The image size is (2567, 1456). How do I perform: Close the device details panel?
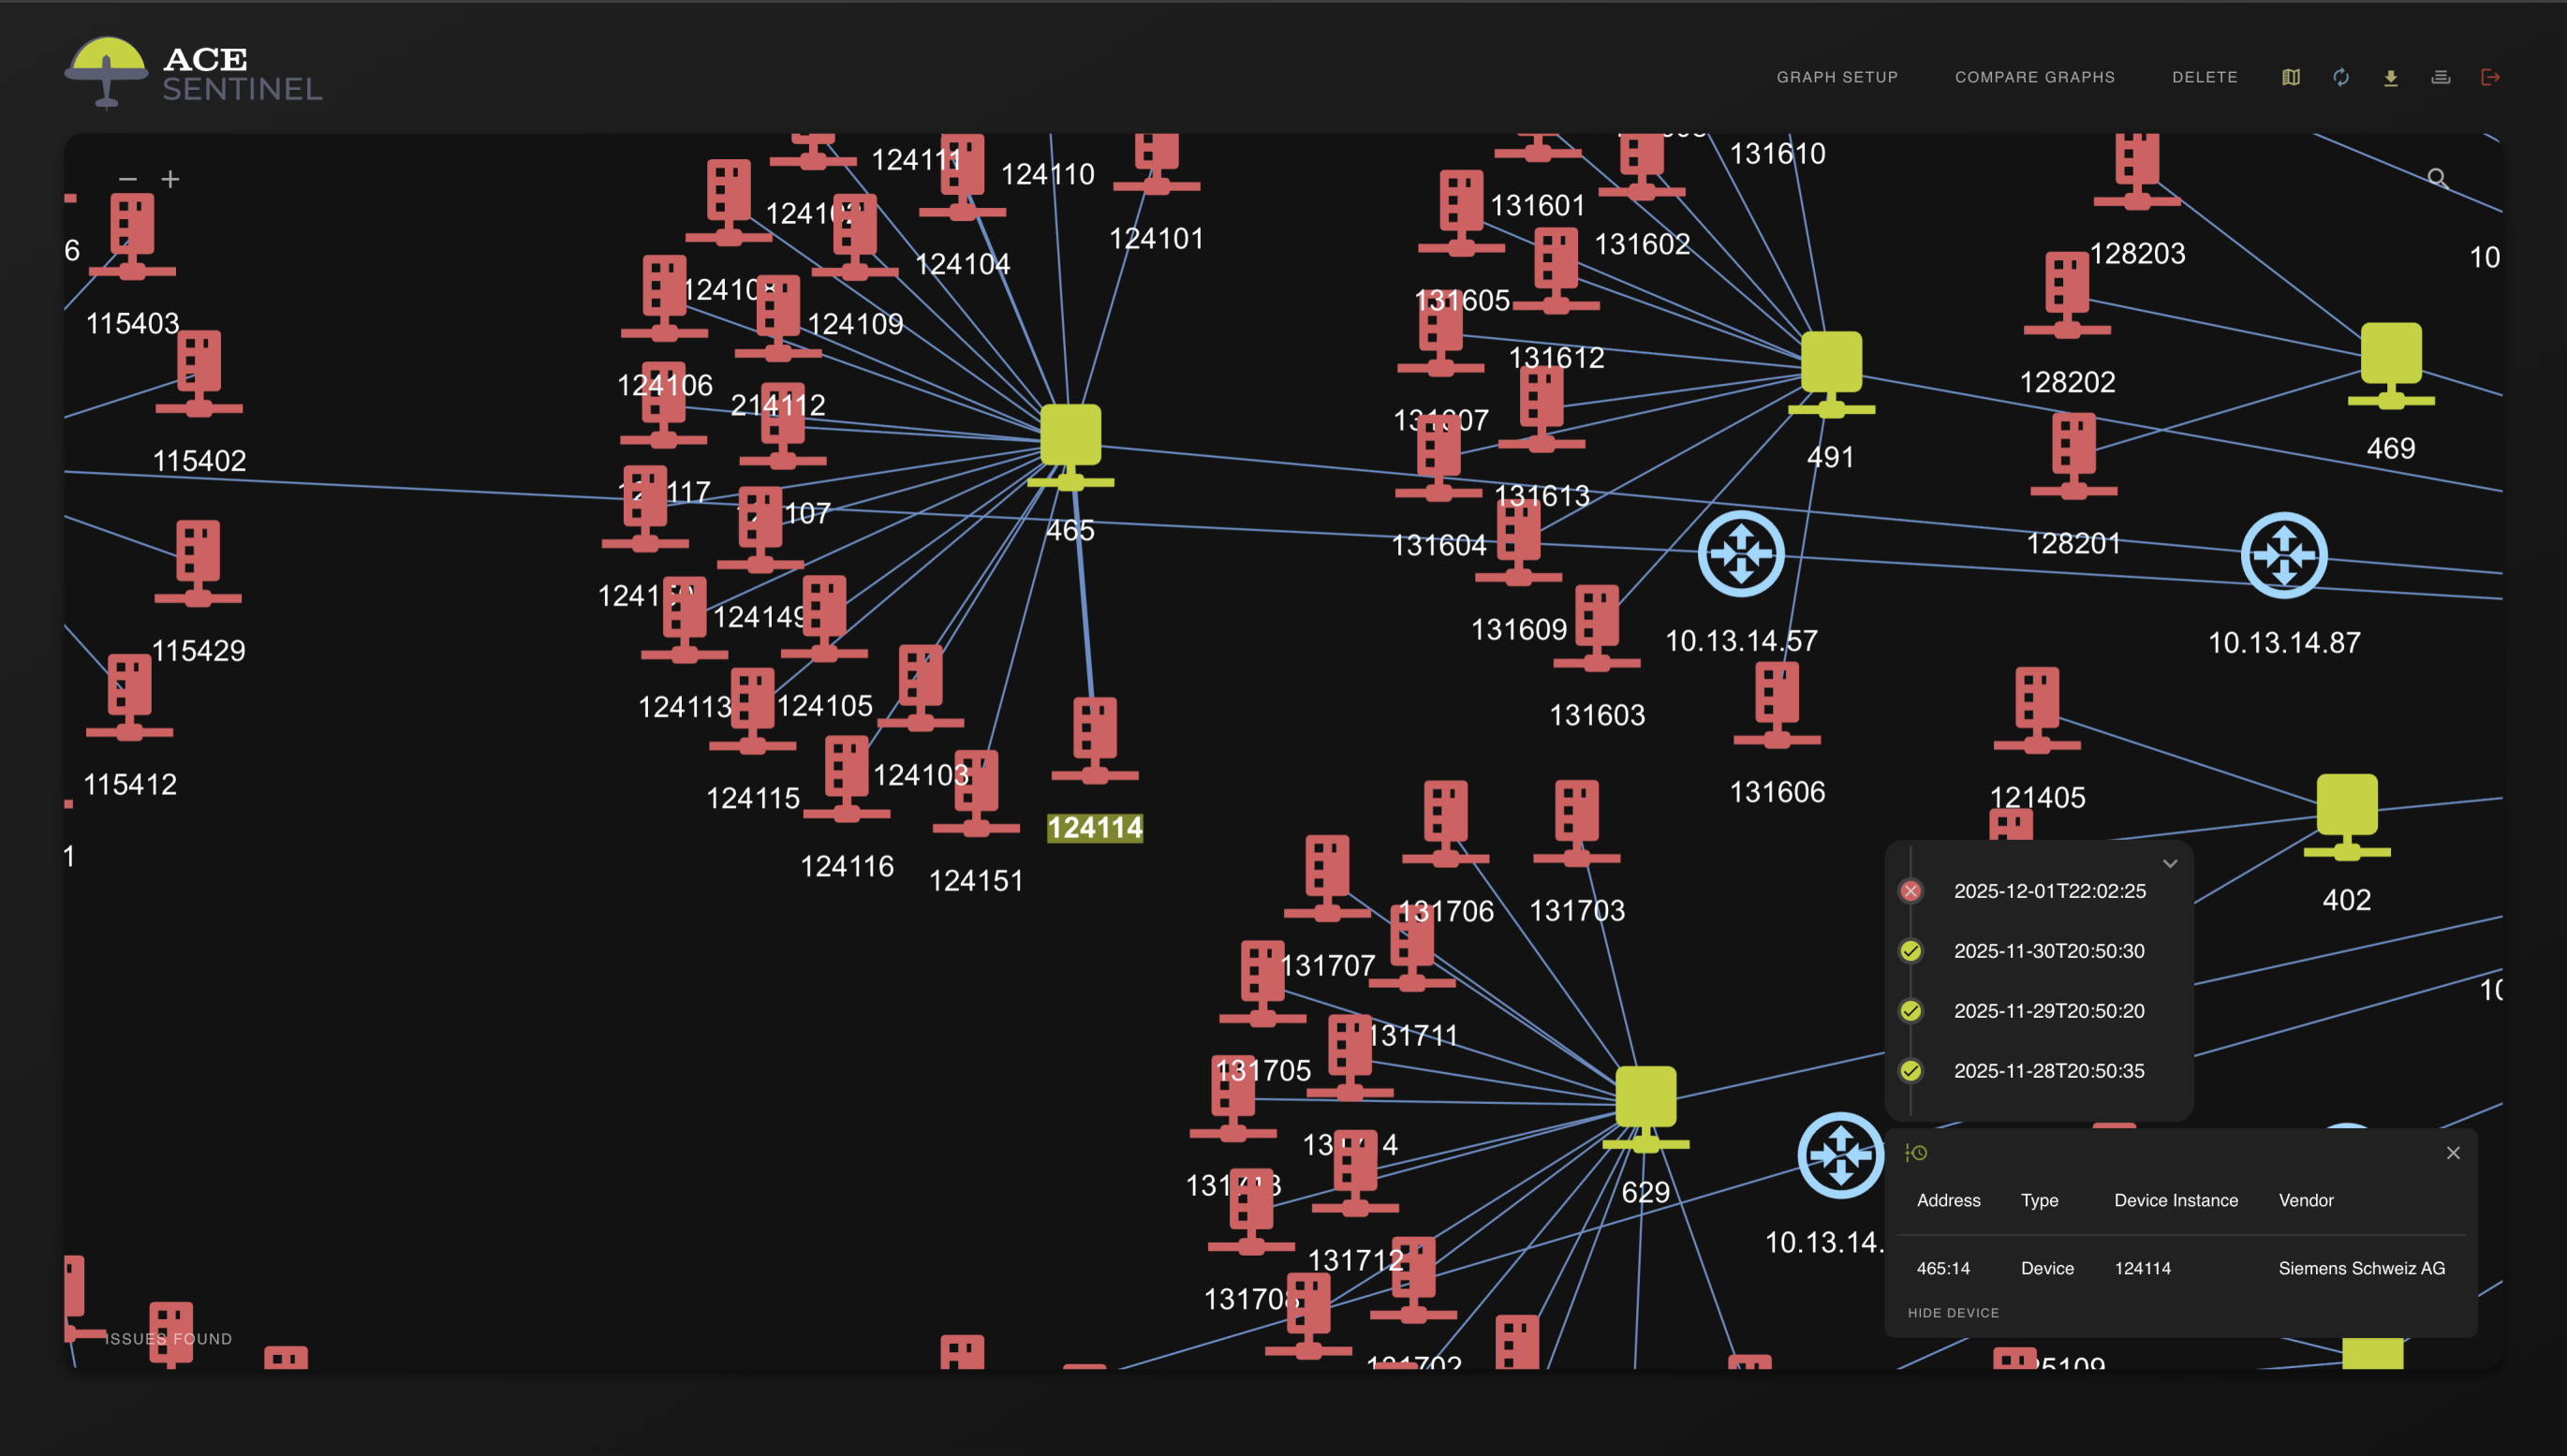[2453, 1153]
